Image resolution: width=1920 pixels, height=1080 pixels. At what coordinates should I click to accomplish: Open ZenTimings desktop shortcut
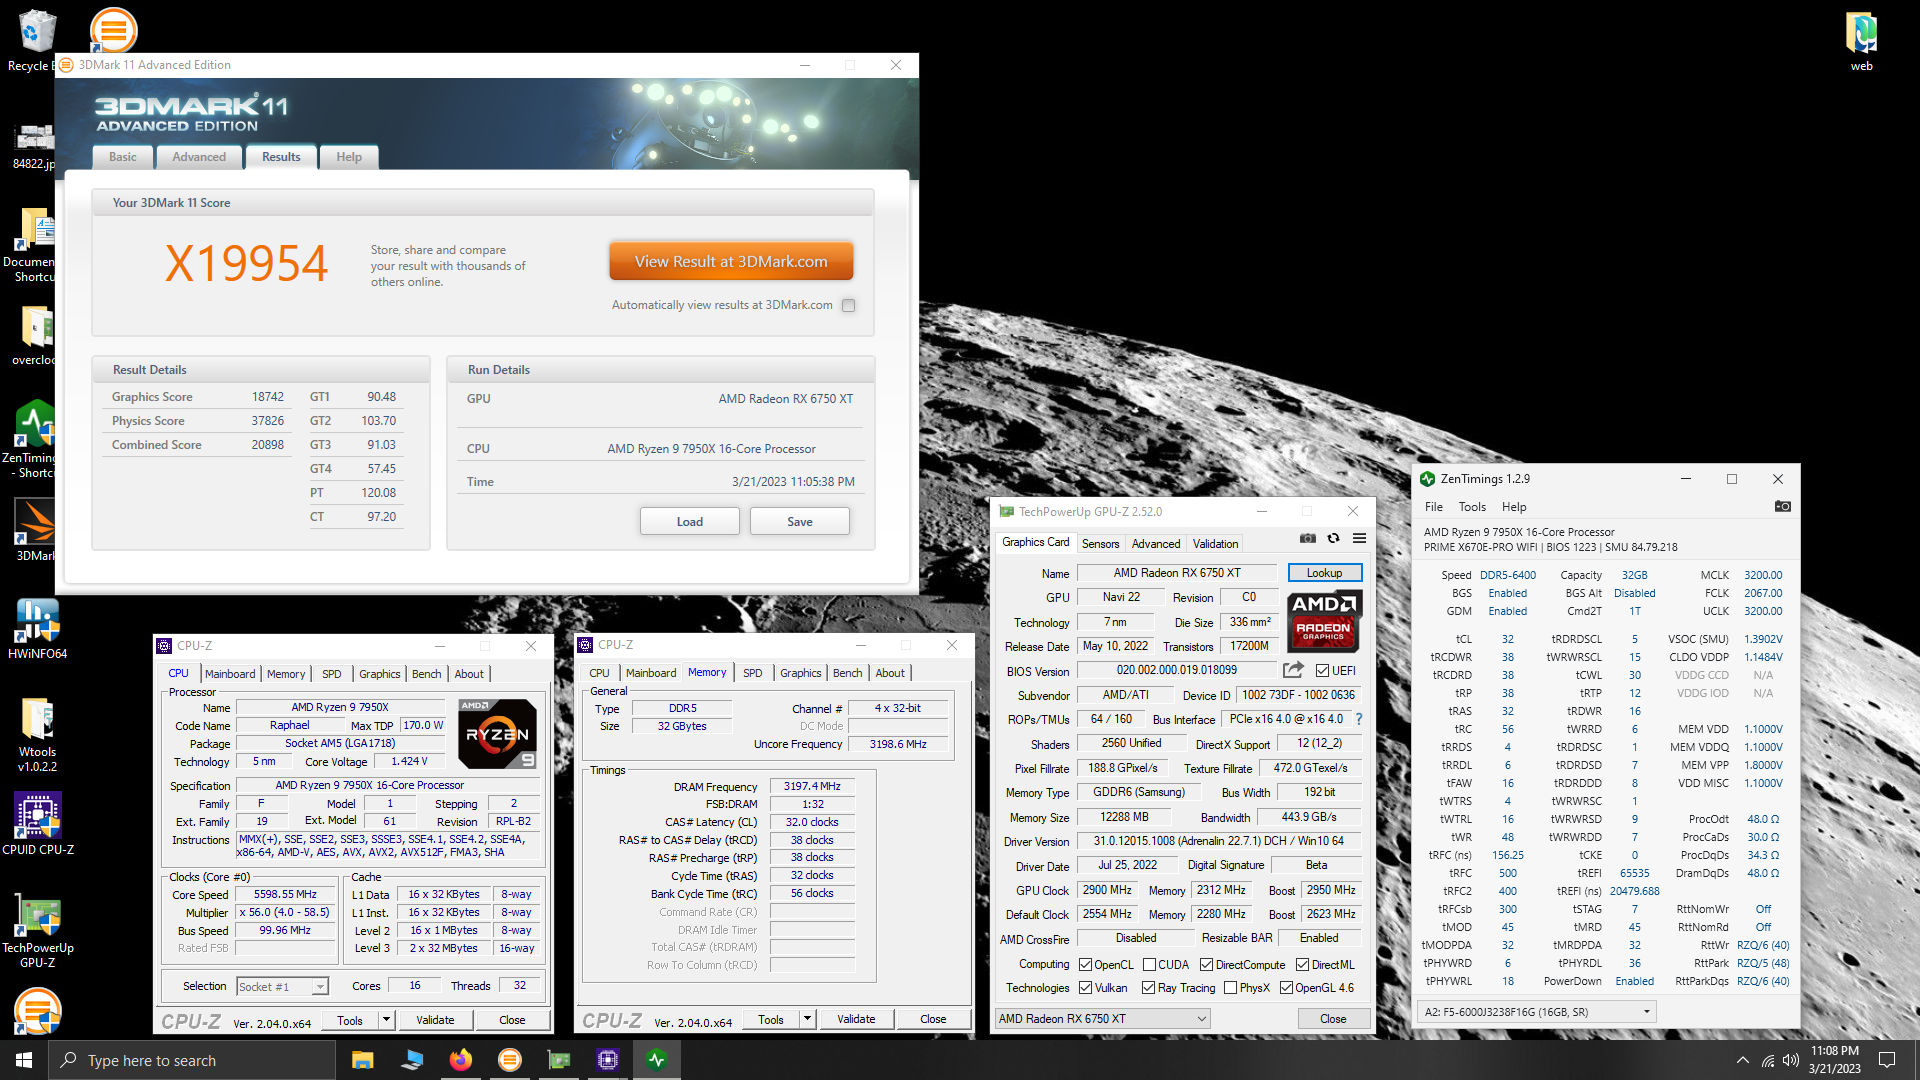point(35,438)
